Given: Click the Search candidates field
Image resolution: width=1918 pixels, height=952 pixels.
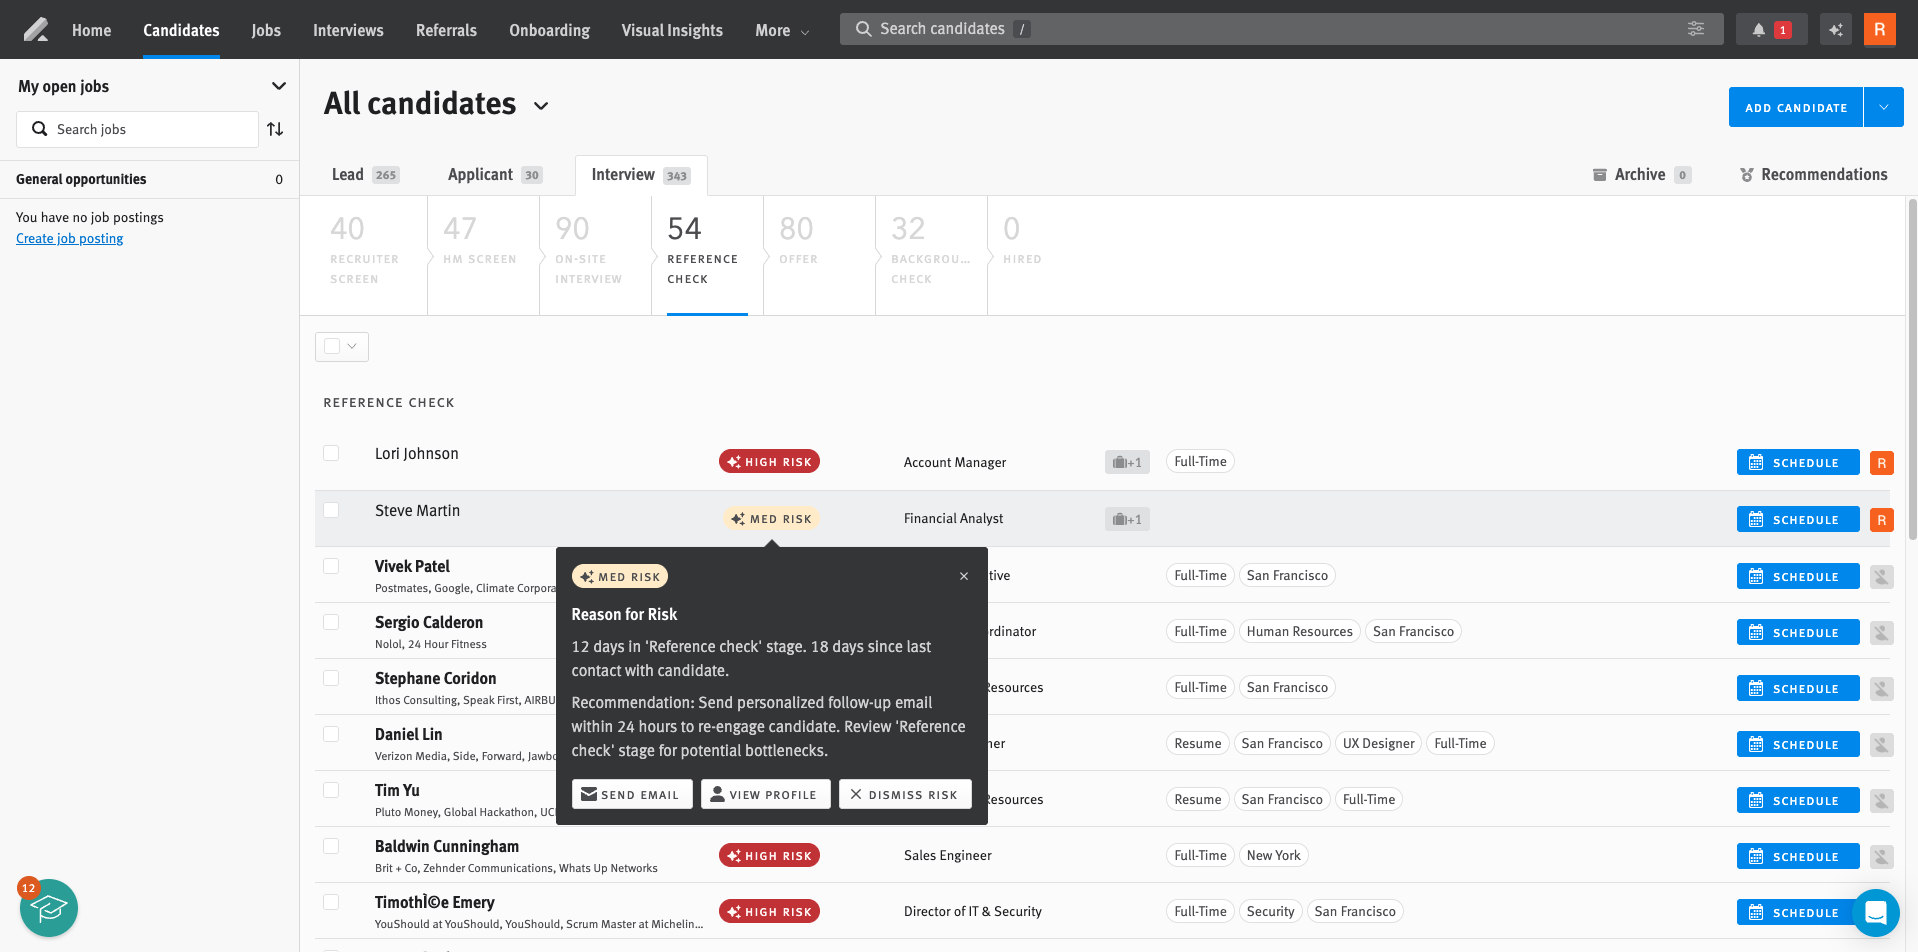Looking at the screenshot, I should click(x=1260, y=29).
